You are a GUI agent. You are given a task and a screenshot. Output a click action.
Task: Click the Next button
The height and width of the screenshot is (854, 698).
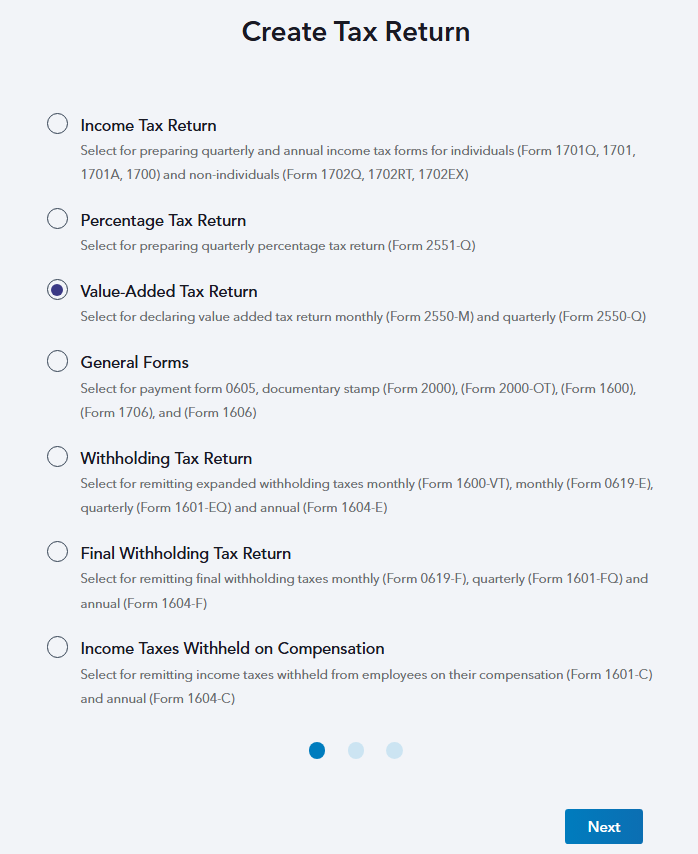604,826
